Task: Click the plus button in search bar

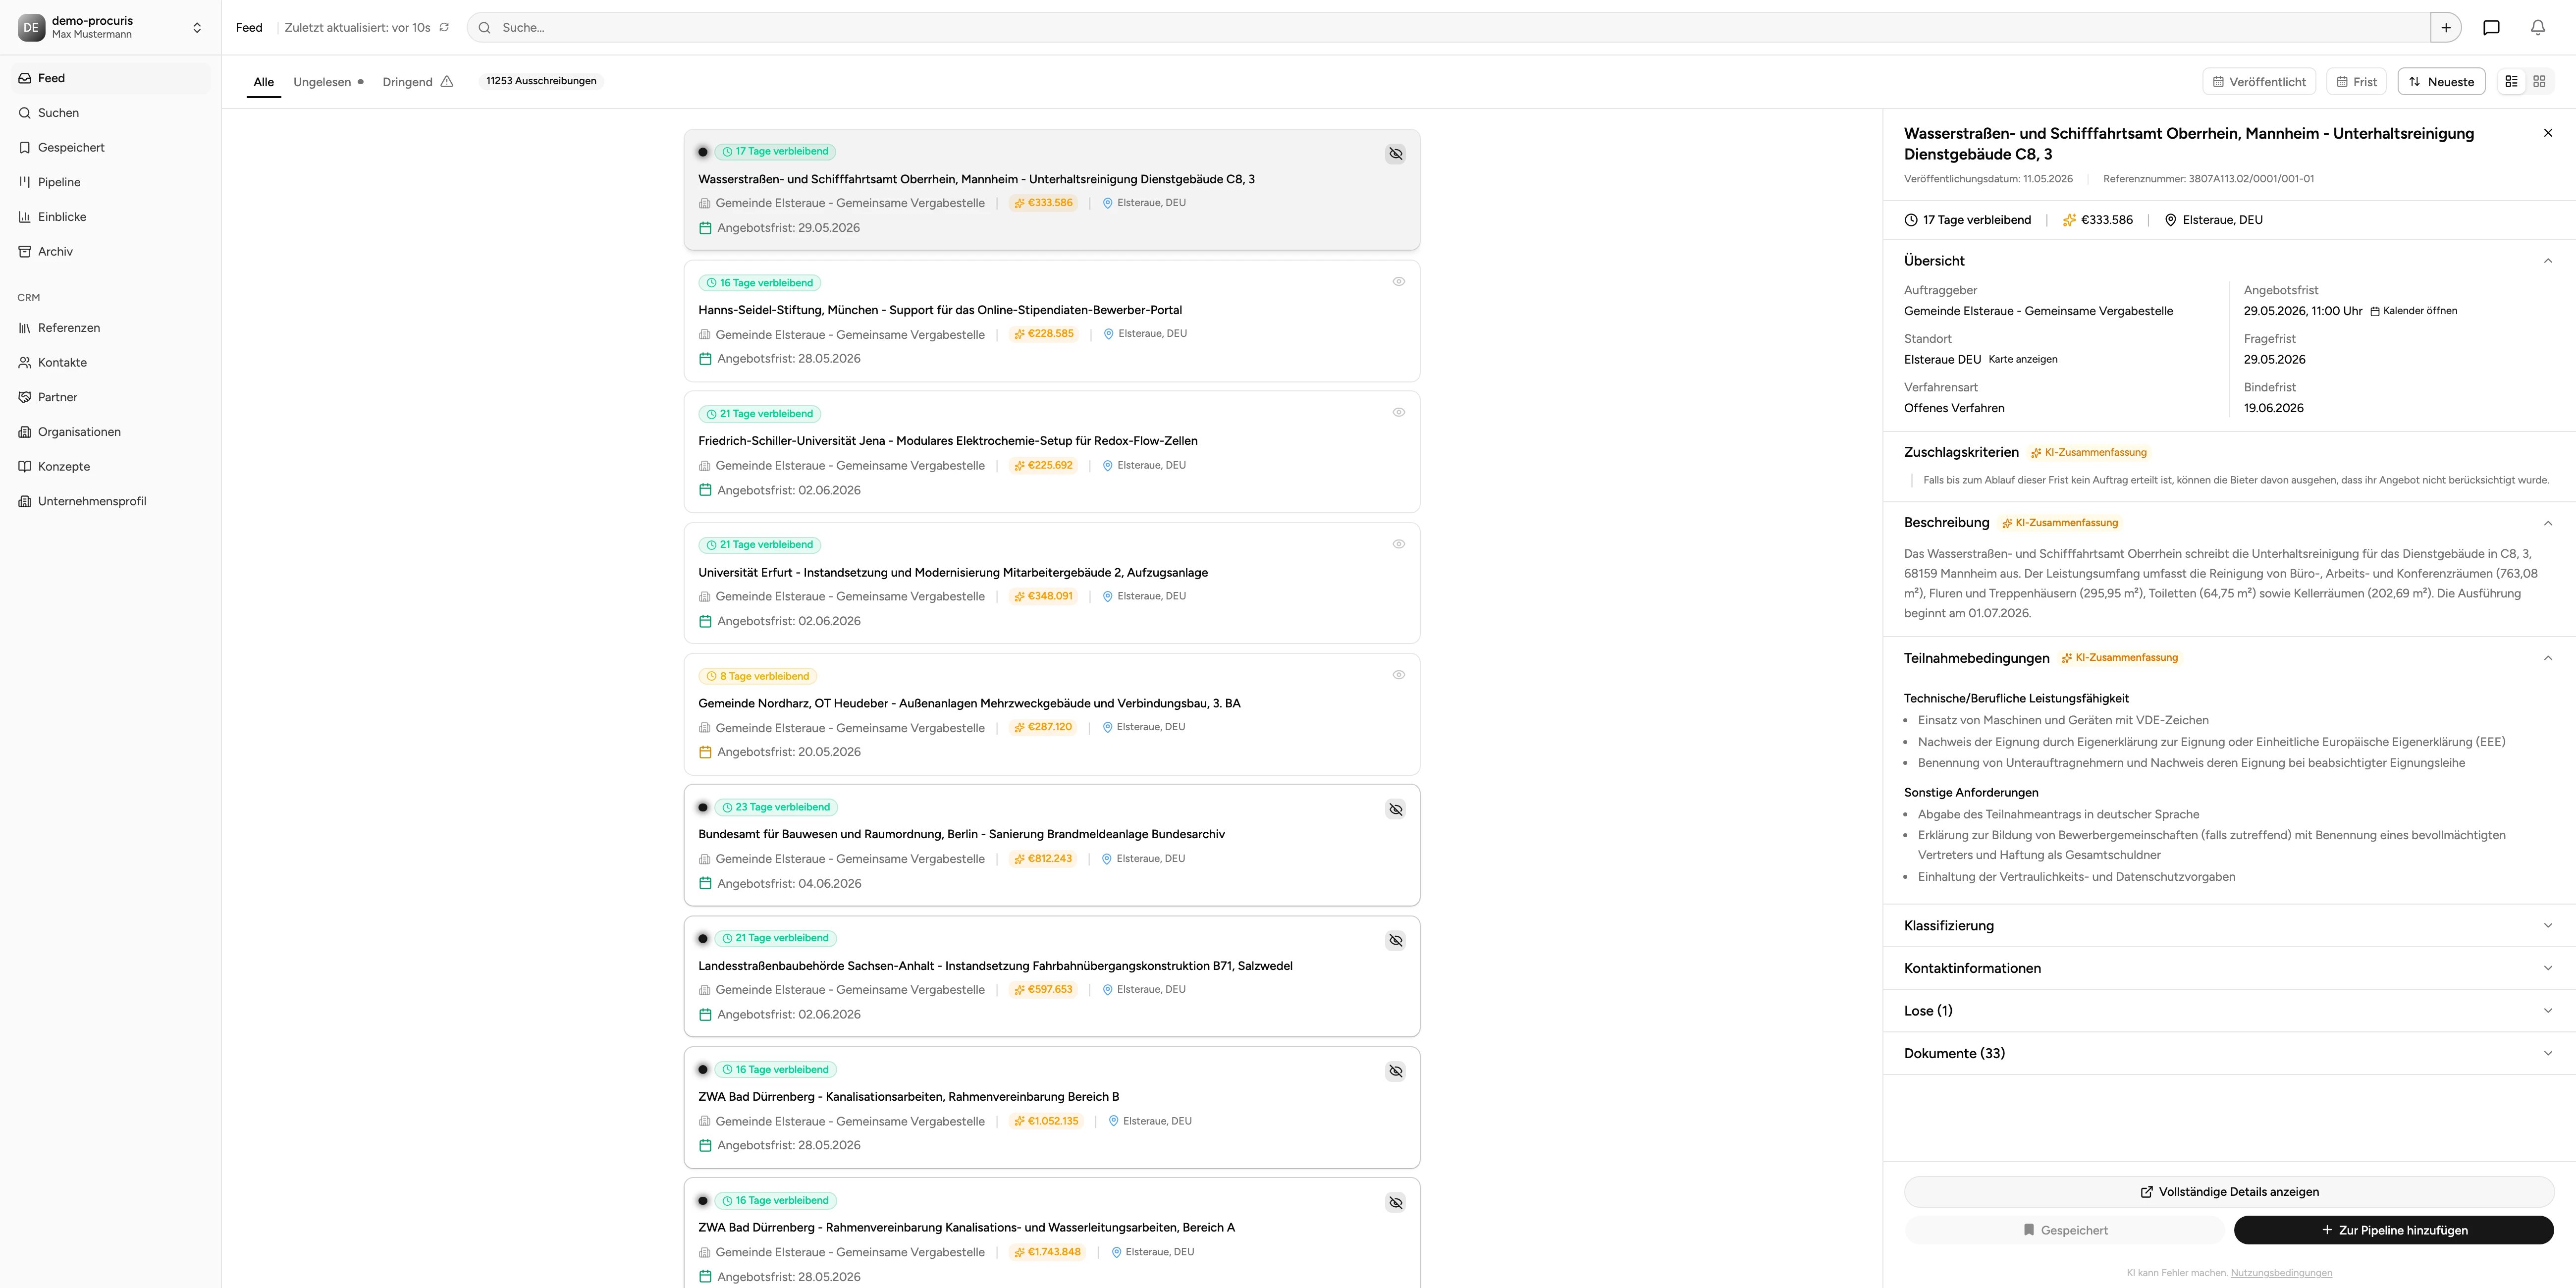Action: (2446, 27)
